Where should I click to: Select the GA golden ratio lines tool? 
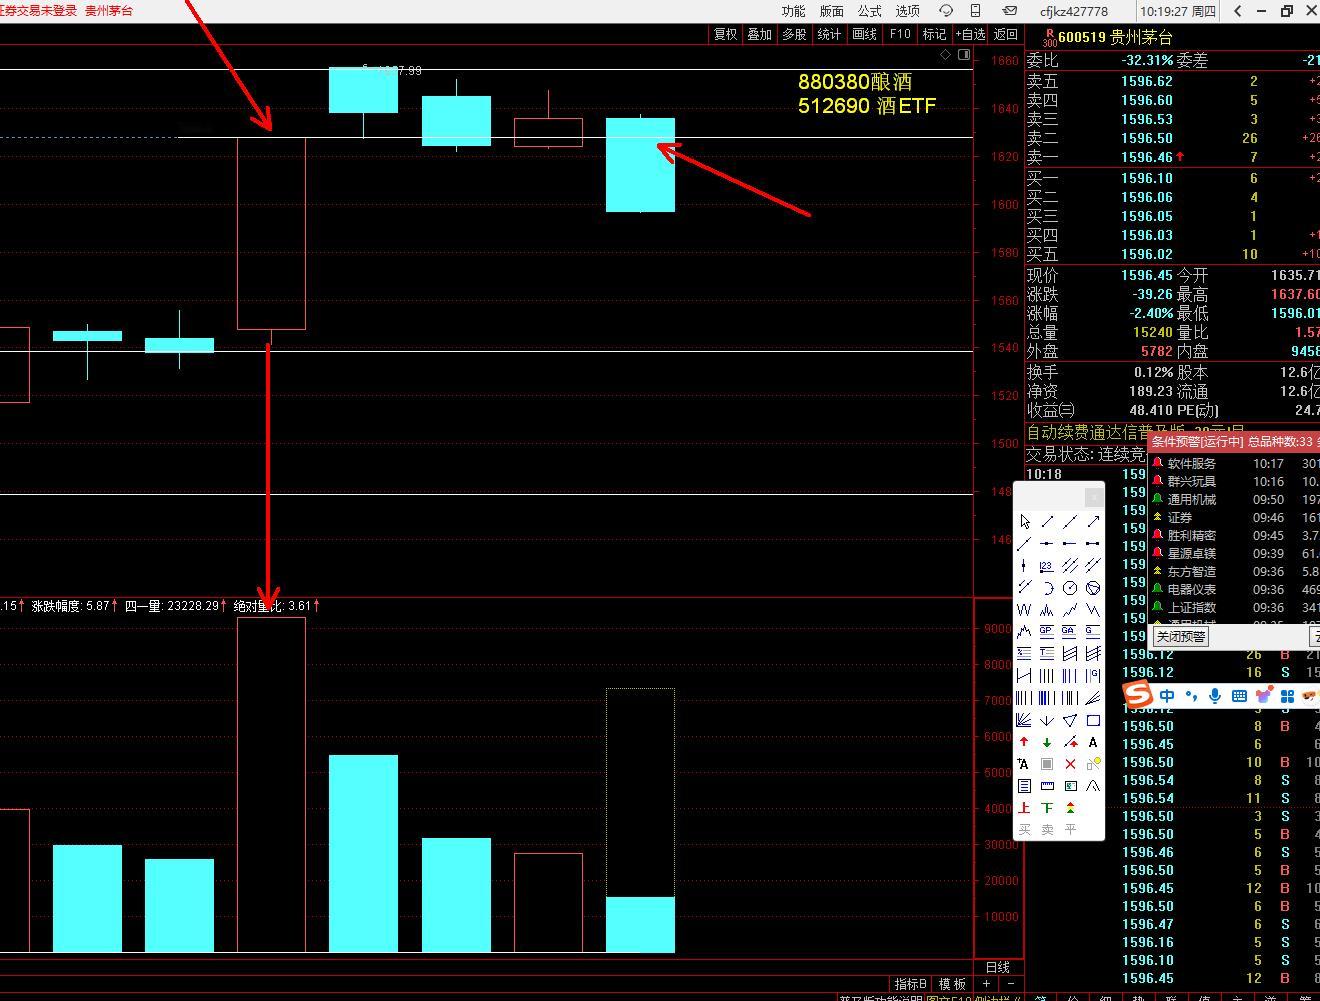pyautogui.click(x=1070, y=631)
